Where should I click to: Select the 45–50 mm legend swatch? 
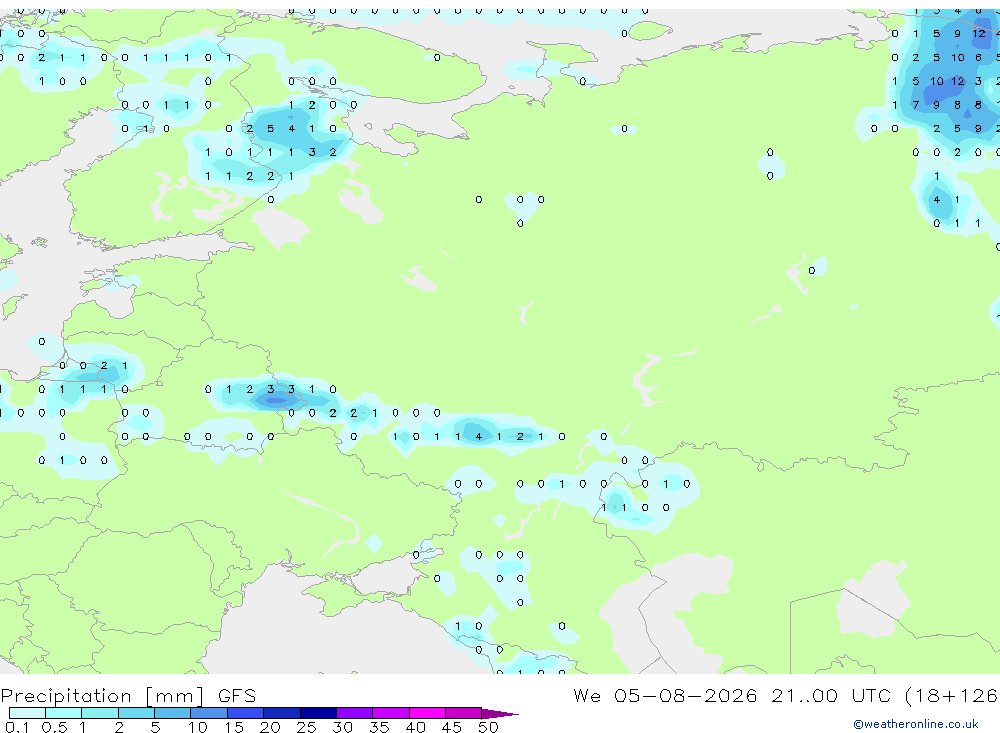464,713
